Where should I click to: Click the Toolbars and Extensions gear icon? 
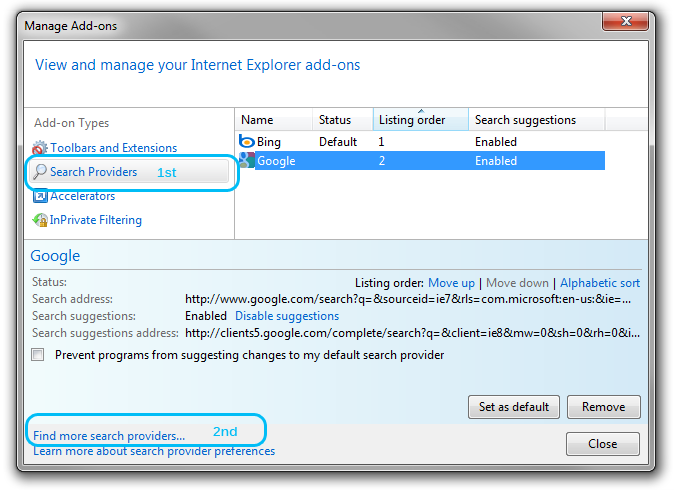pos(39,148)
